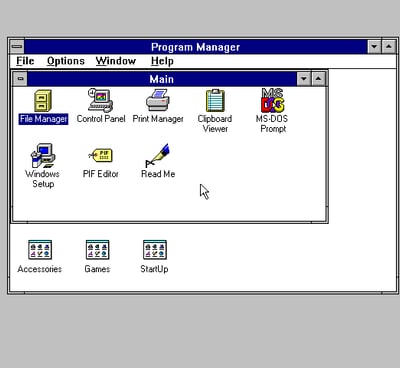400x368 pixels.
Task: Select the StartUp group icon
Action: click(155, 250)
